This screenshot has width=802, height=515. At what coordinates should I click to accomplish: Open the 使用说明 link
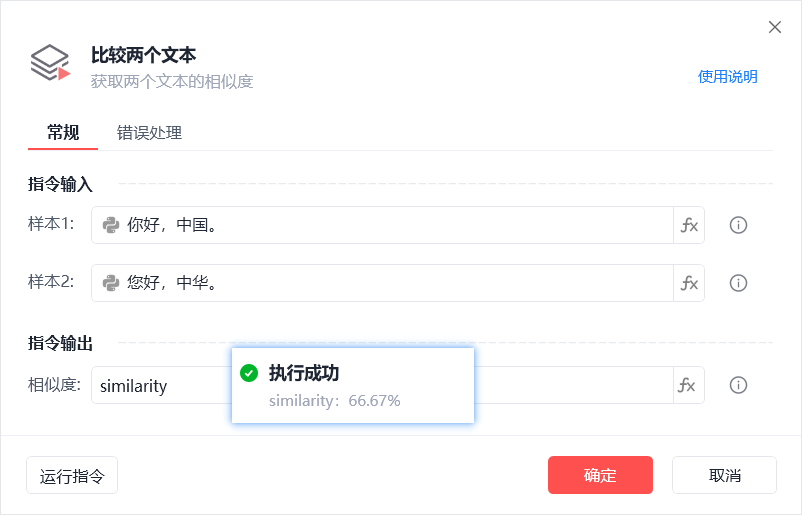click(x=727, y=77)
